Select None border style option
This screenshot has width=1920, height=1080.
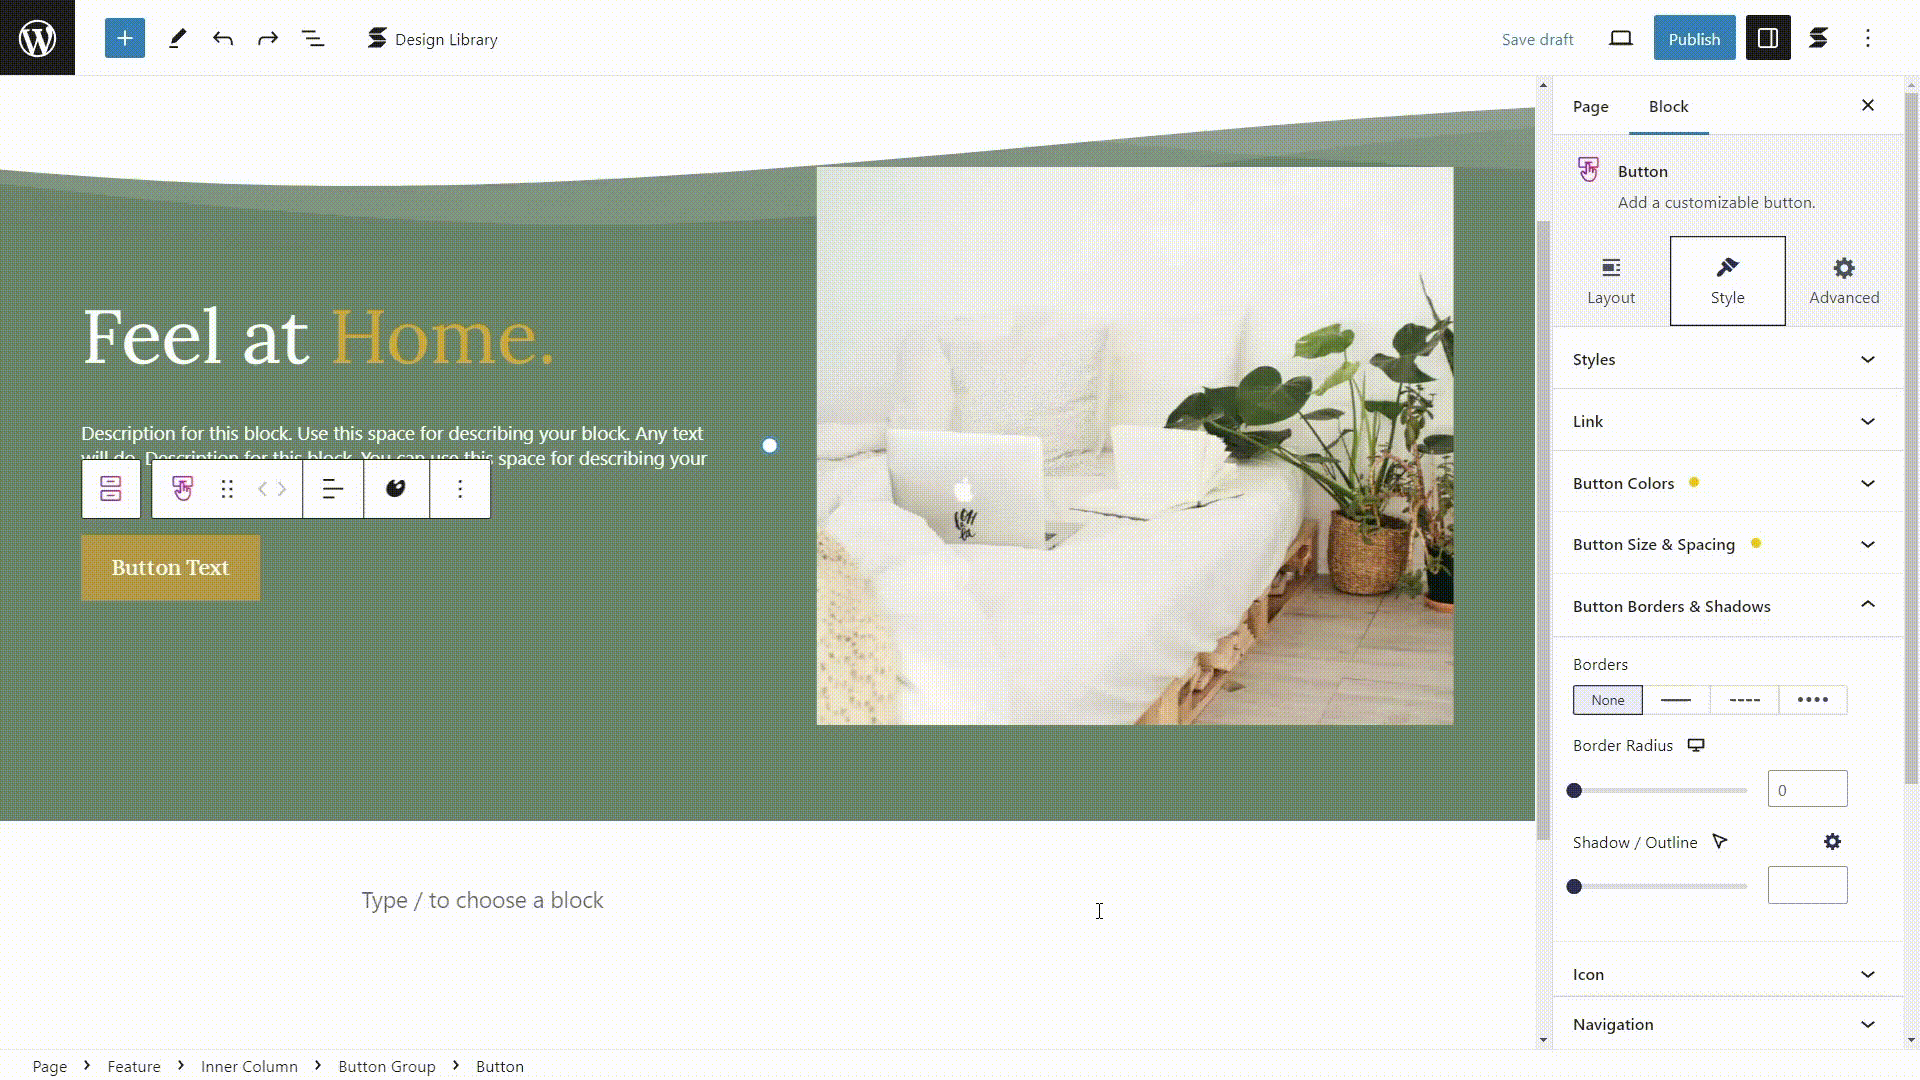point(1607,699)
